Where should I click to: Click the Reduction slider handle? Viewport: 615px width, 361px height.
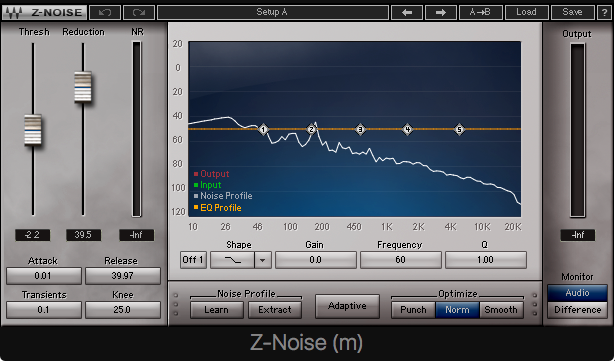pos(83,87)
